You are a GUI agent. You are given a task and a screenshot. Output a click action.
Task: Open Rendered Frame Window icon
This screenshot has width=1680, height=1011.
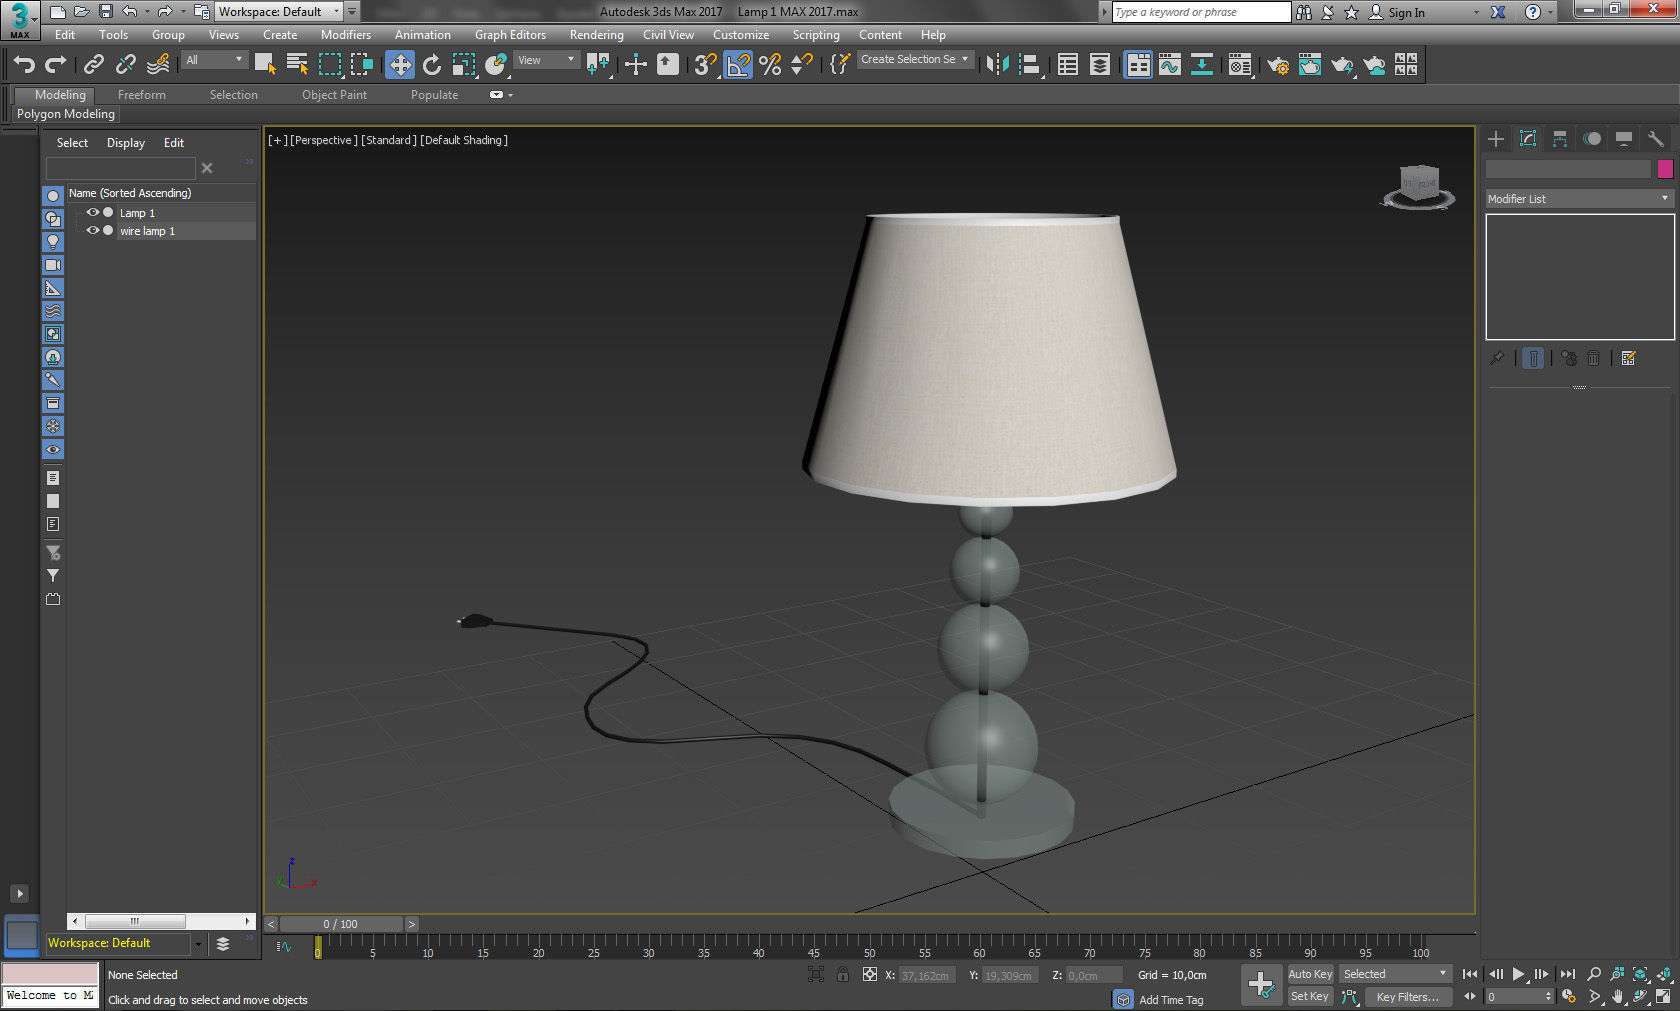[1310, 65]
